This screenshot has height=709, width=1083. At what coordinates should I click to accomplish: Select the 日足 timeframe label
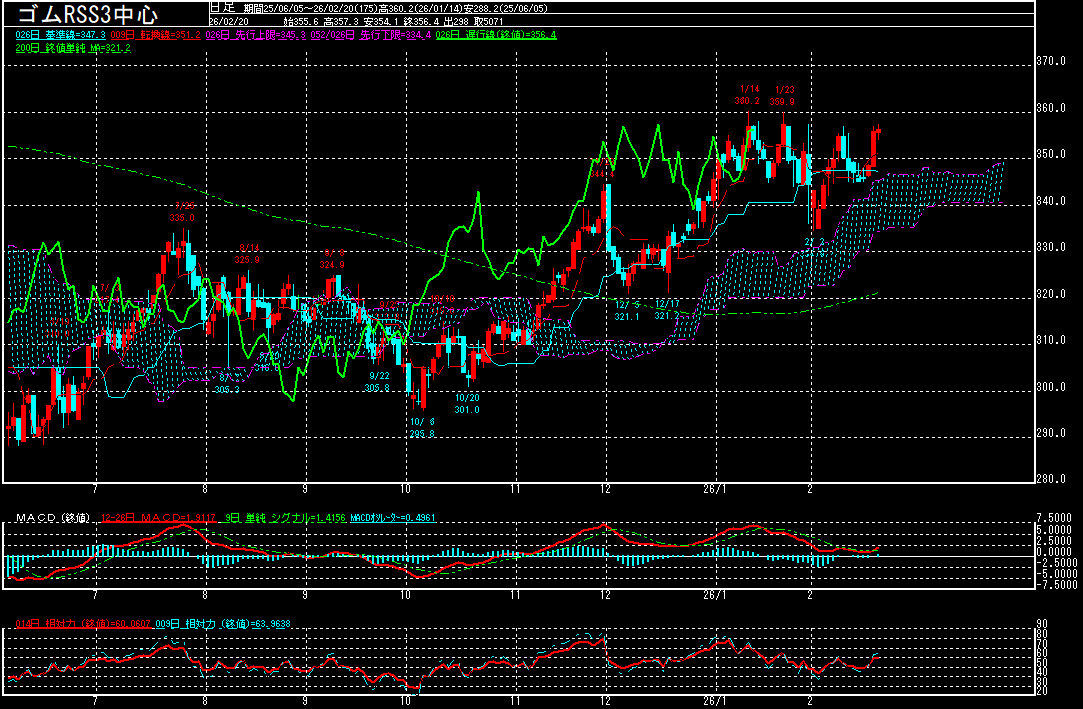tap(224, 6)
